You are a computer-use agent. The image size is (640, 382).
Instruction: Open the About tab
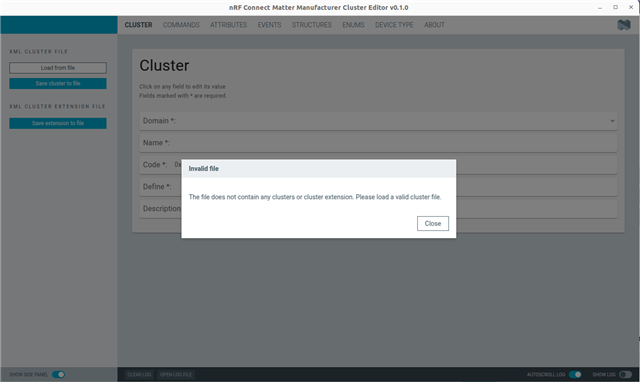tap(434, 25)
